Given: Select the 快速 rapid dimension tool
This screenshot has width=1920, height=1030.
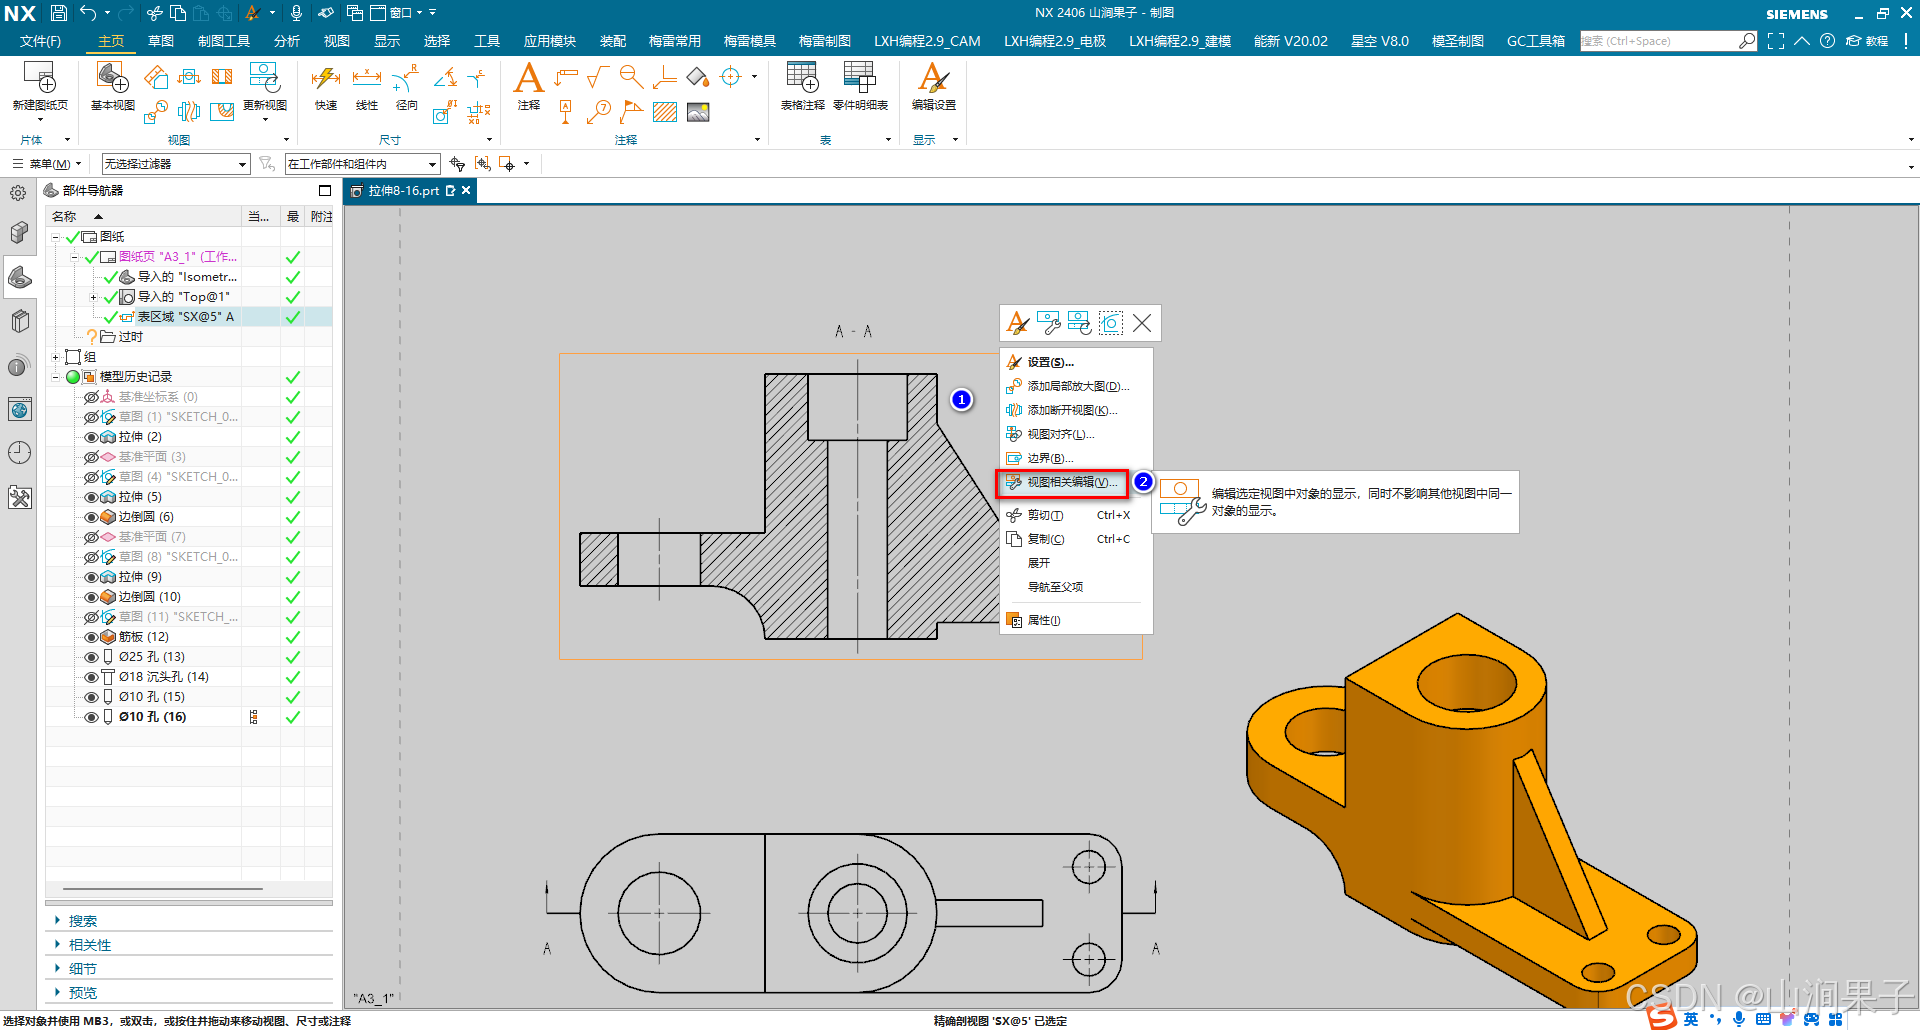Looking at the screenshot, I should (326, 78).
